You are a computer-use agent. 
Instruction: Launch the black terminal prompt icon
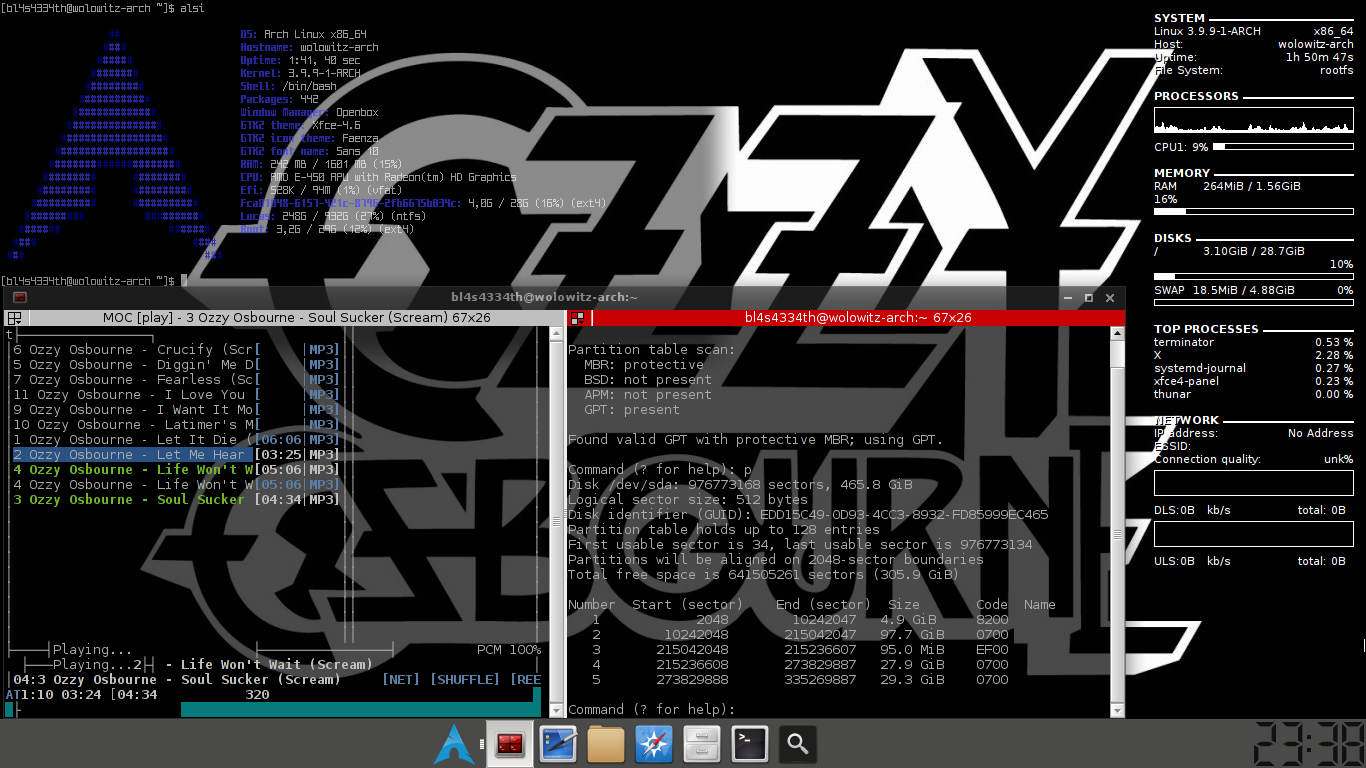(x=750, y=744)
